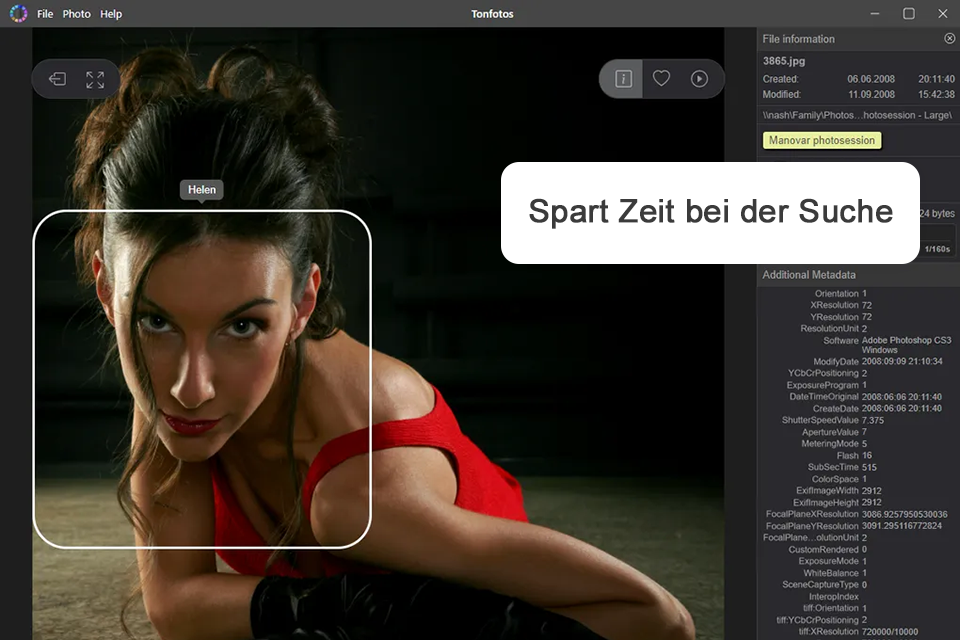The height and width of the screenshot is (640, 960).
Task: Open the File menu
Action: point(45,13)
